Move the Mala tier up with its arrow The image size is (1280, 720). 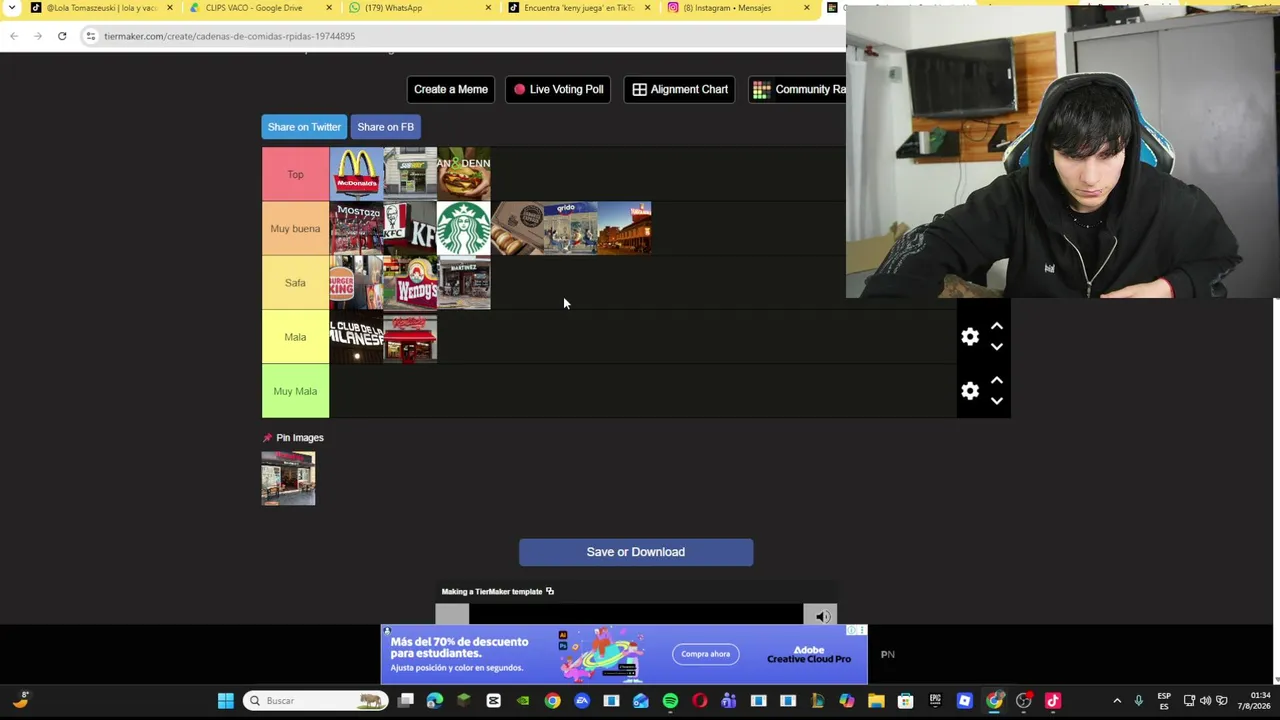coord(997,327)
